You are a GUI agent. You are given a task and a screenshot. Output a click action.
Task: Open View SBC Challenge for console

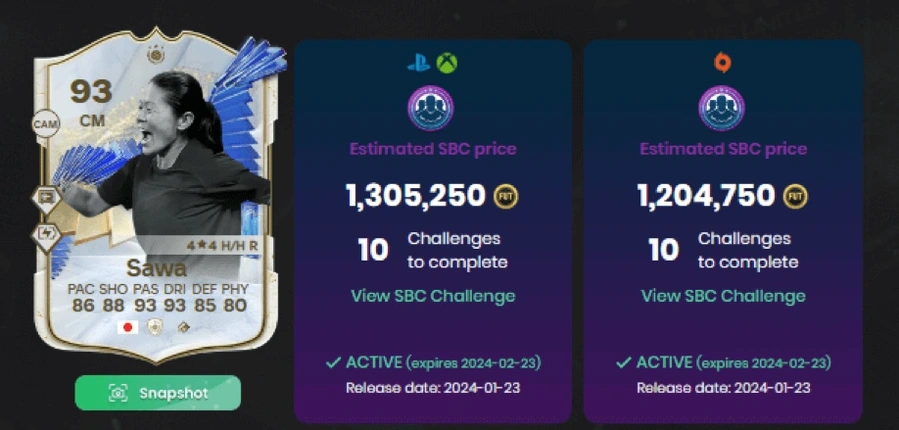pos(433,296)
